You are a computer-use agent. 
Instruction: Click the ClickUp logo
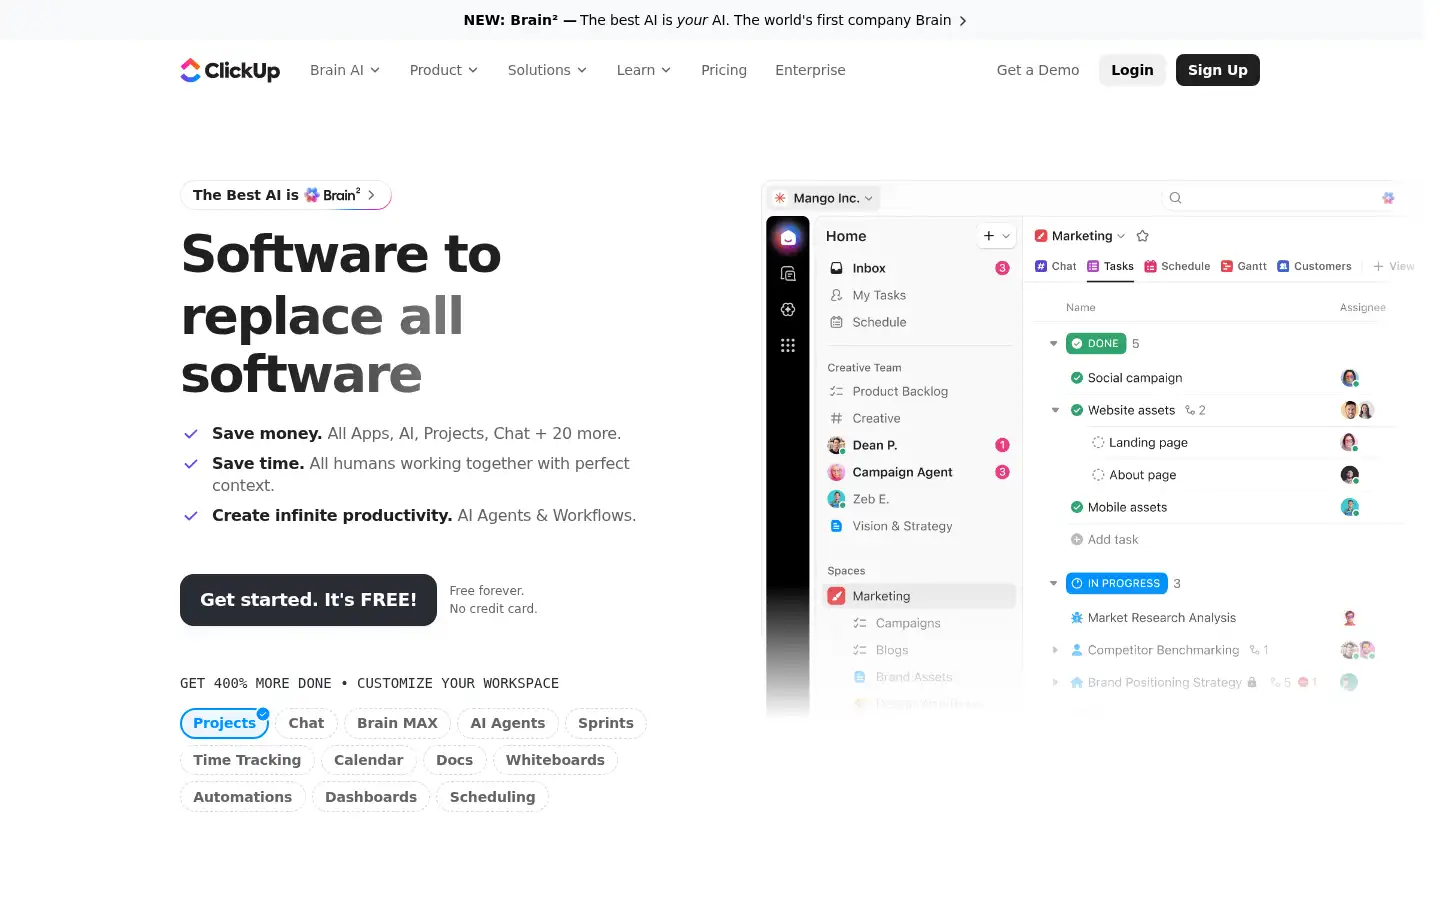(x=230, y=70)
